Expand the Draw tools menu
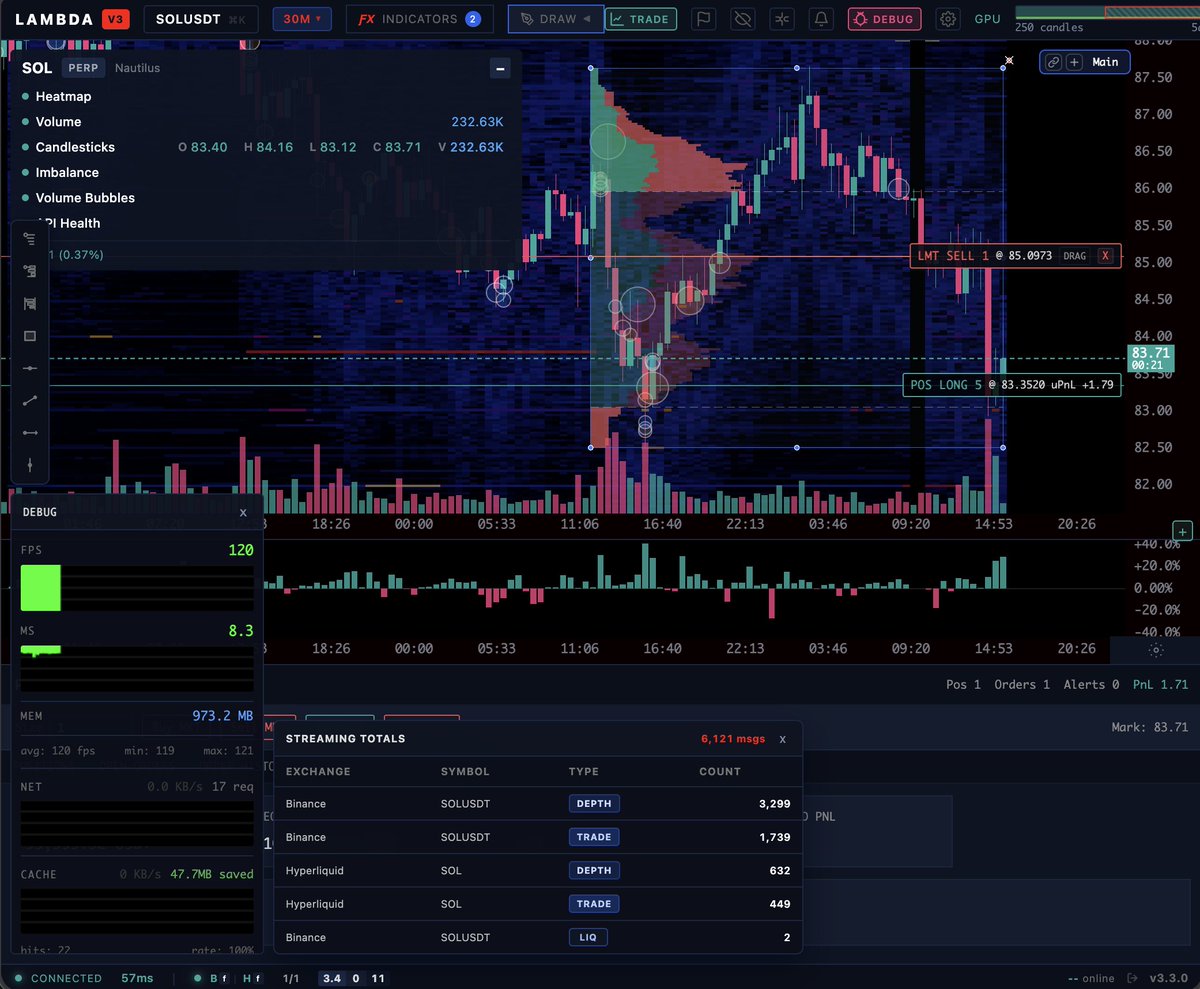 tap(555, 19)
